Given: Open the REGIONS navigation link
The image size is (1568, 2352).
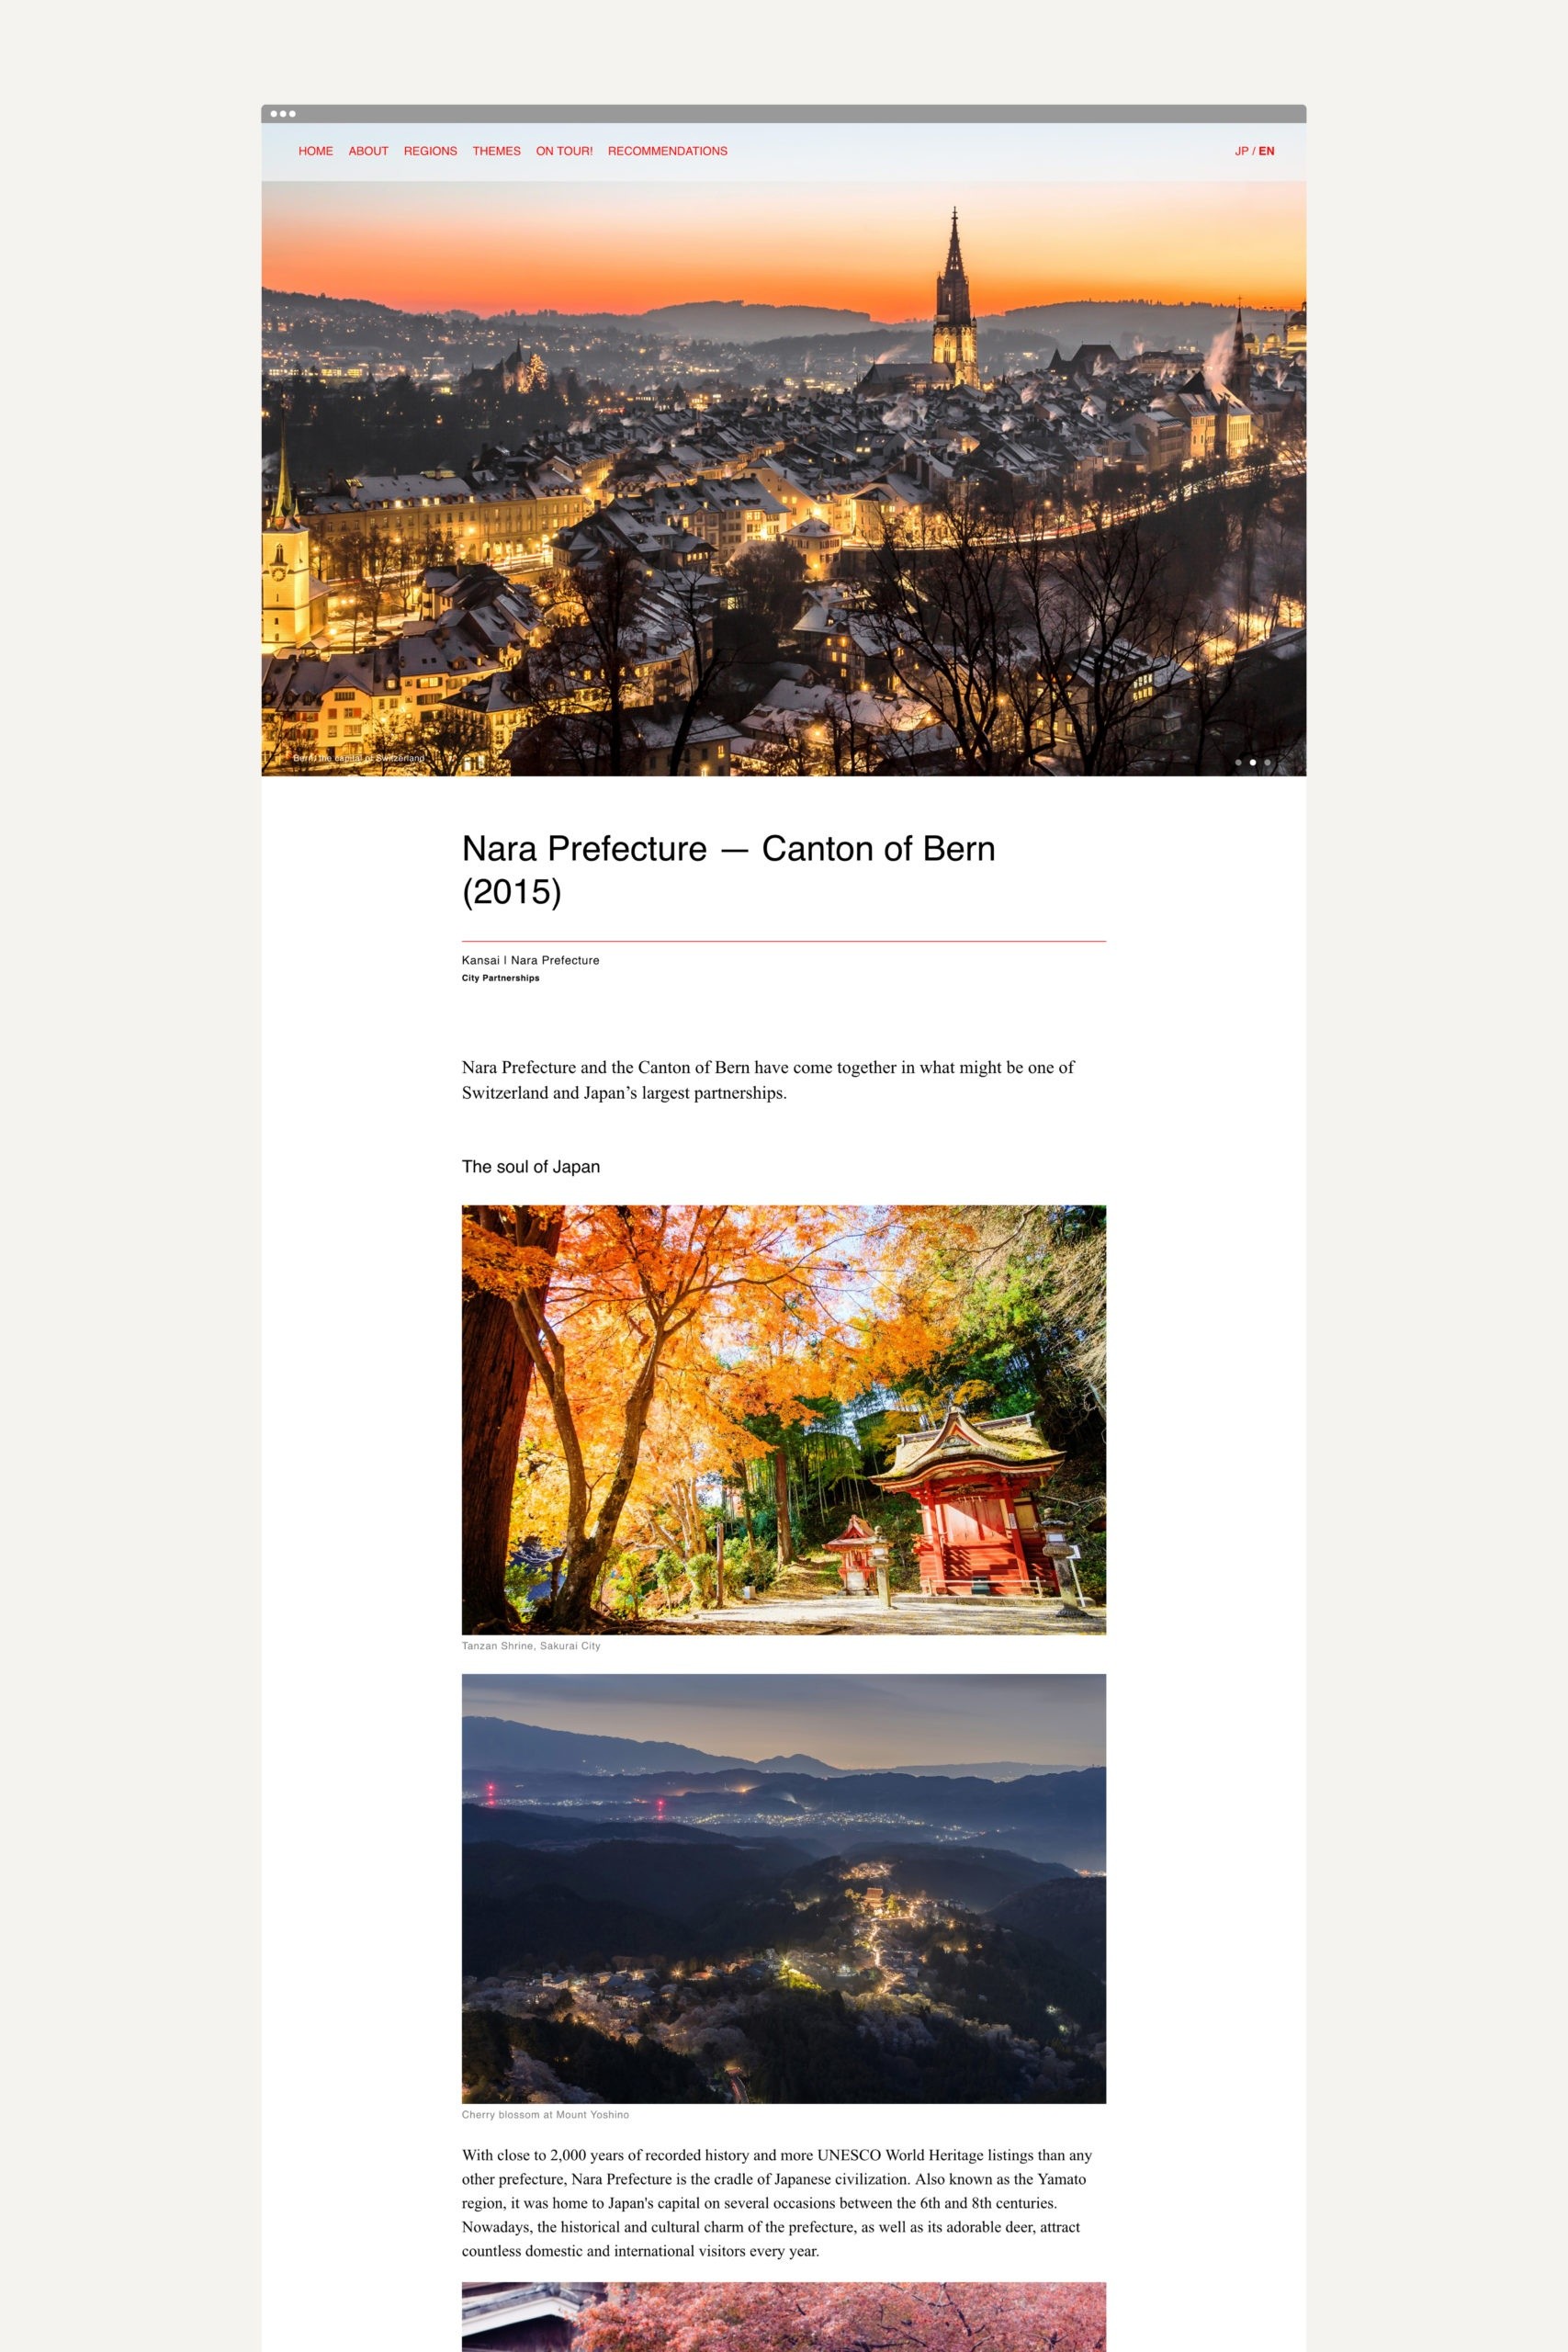Looking at the screenshot, I should click(x=430, y=151).
